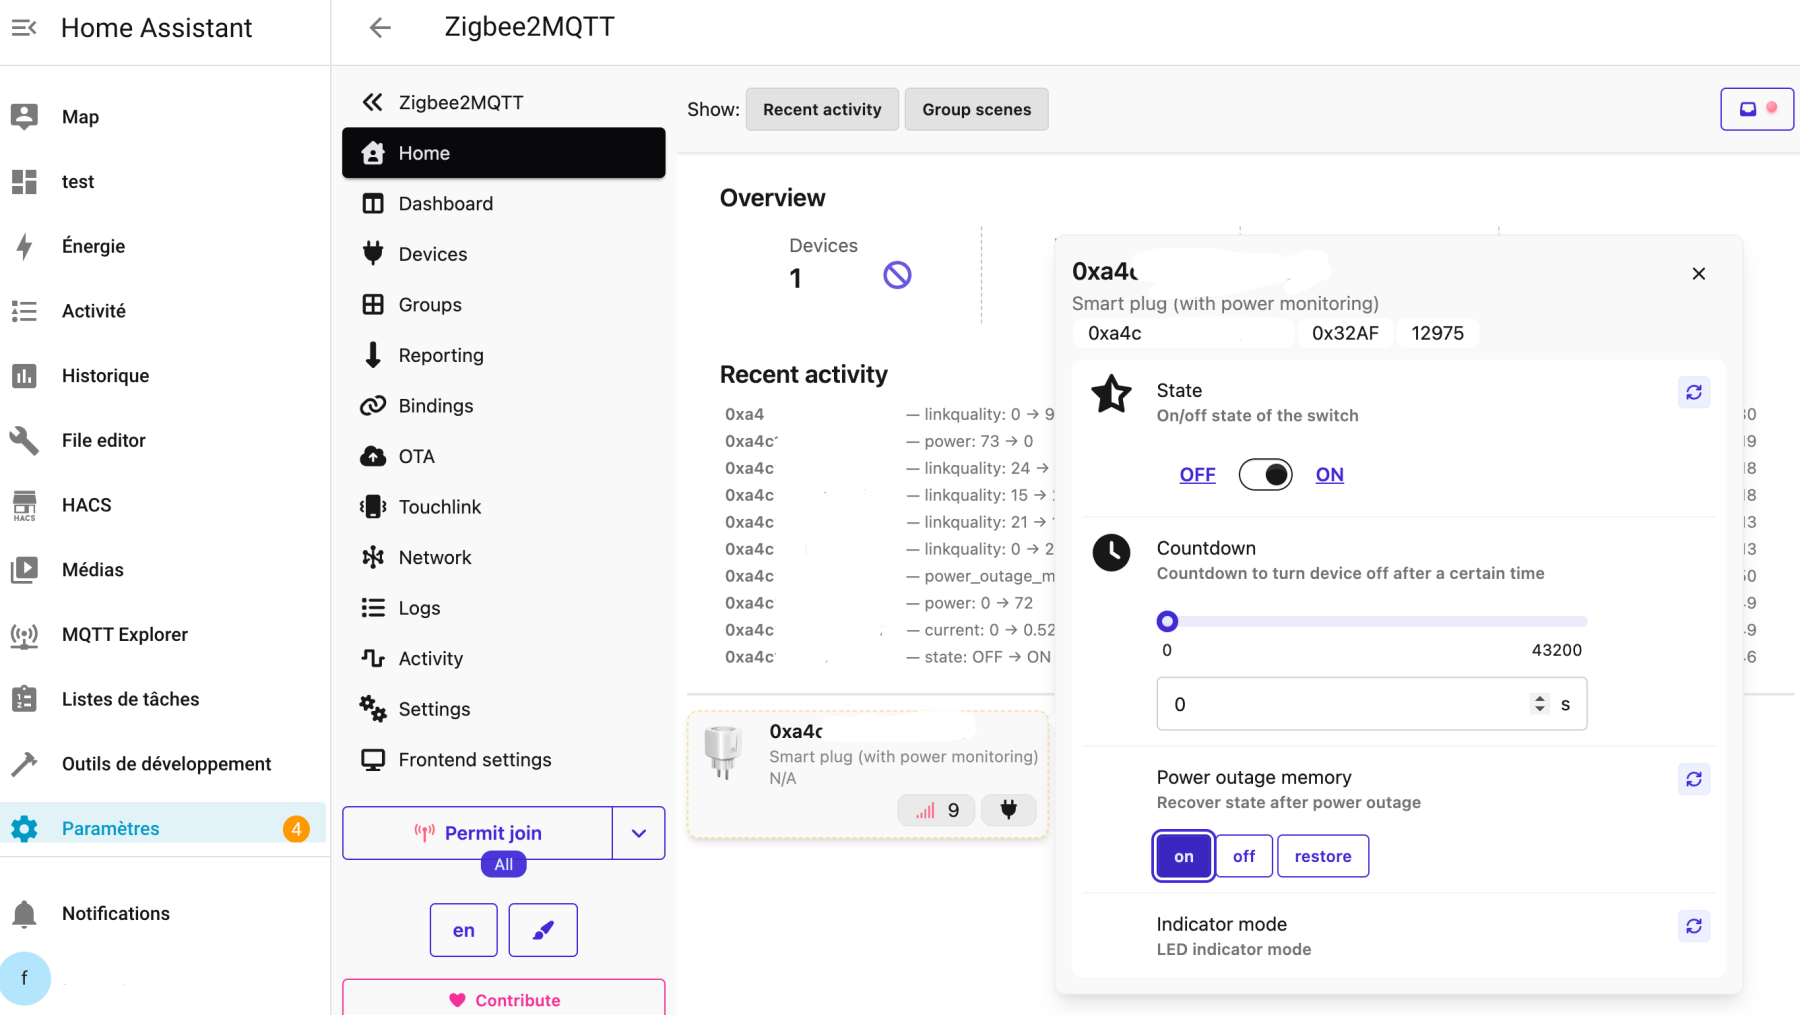Collapse the Zigbee2MQTT navigation with double chevron
1800x1015 pixels.
pyautogui.click(x=372, y=102)
